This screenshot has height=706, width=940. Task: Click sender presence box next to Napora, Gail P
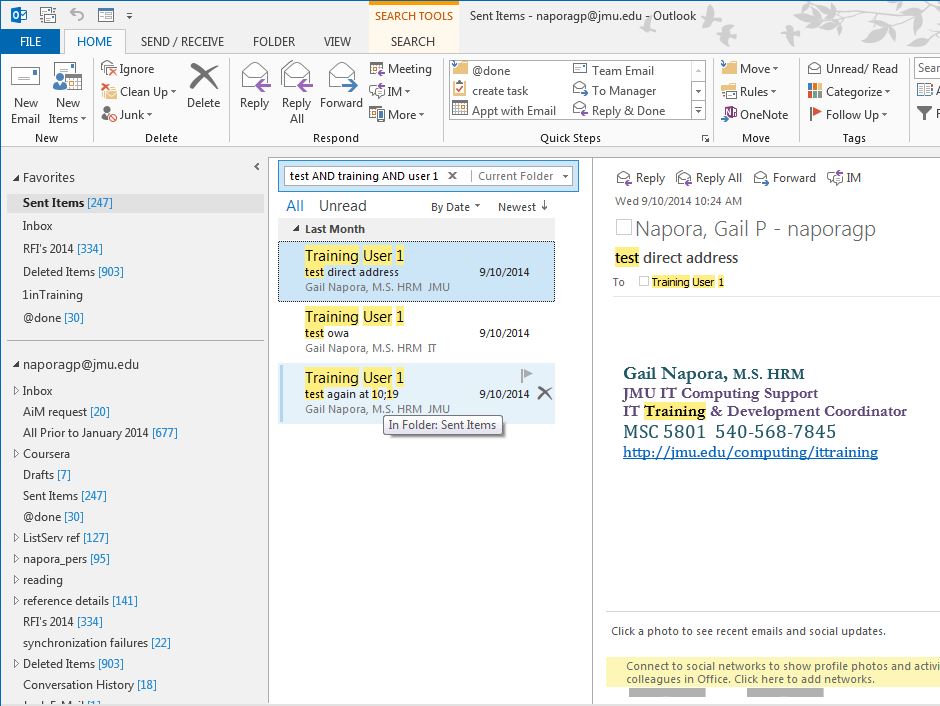pyautogui.click(x=623, y=227)
